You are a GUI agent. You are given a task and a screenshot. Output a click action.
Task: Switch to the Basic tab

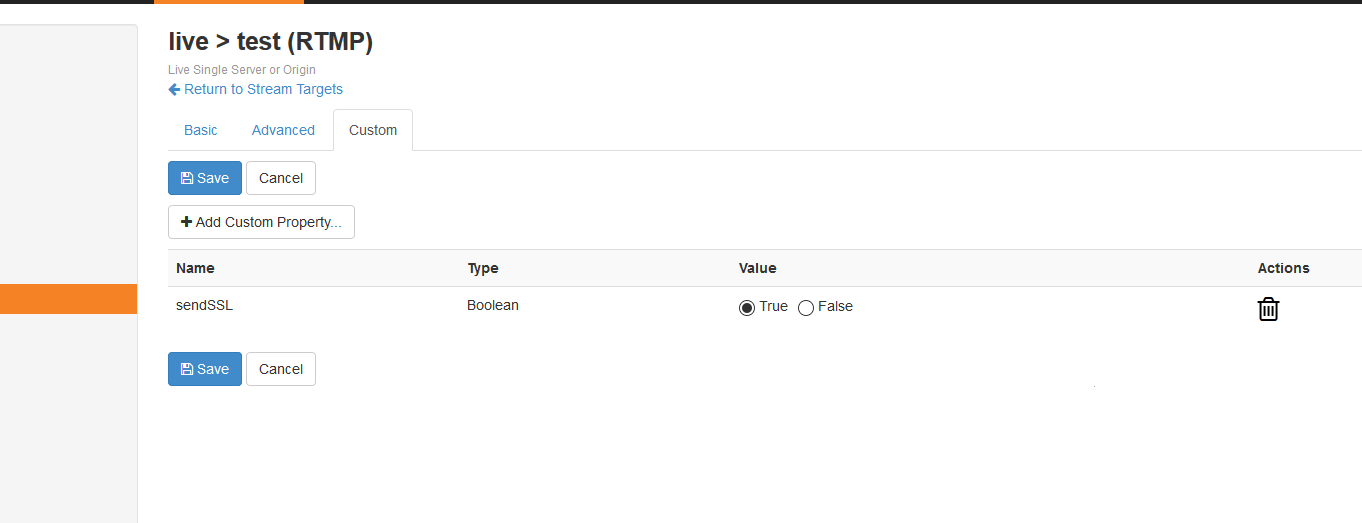pyautogui.click(x=201, y=130)
